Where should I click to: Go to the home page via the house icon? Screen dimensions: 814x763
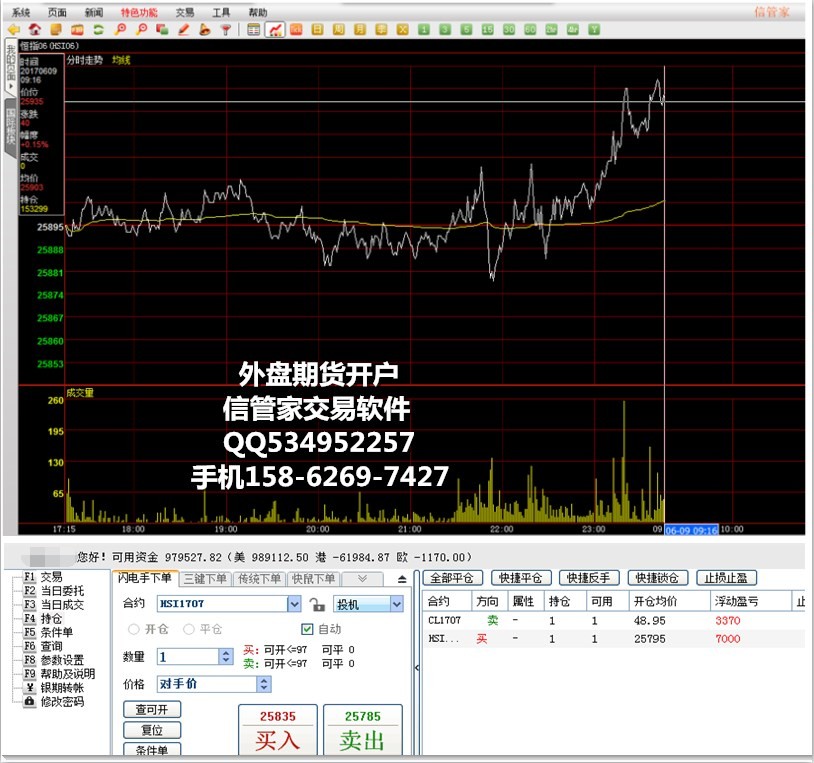click(35, 30)
